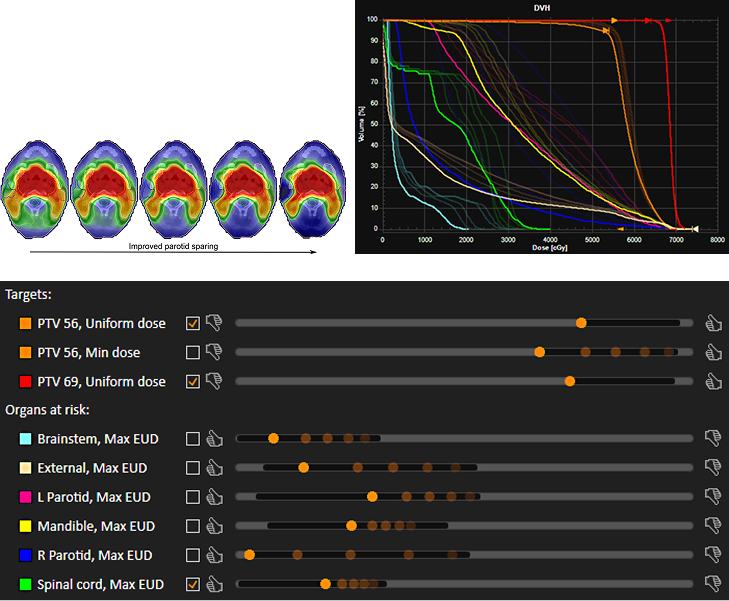This screenshot has height=601, width=729.
Task: Click thumbs-up icon right of PTV 56 Uniform dose slider
Action: (713, 323)
